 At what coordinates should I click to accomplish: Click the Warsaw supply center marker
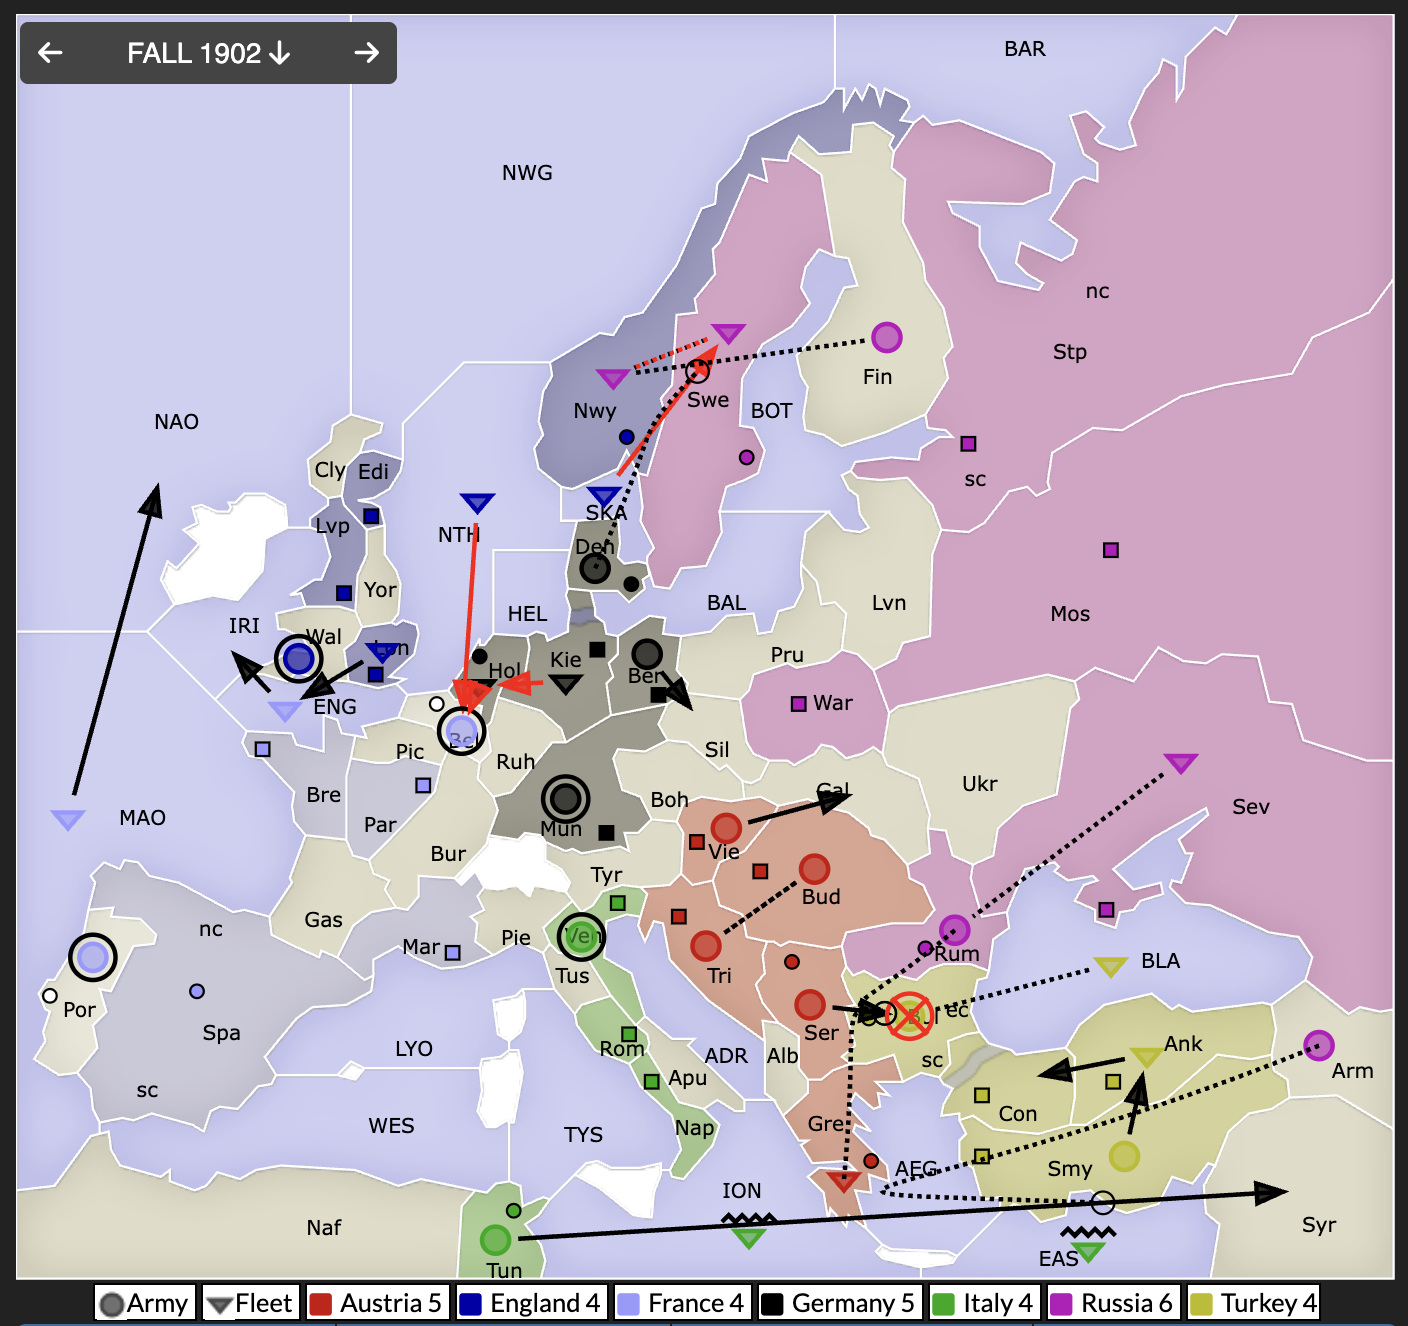[x=798, y=704]
